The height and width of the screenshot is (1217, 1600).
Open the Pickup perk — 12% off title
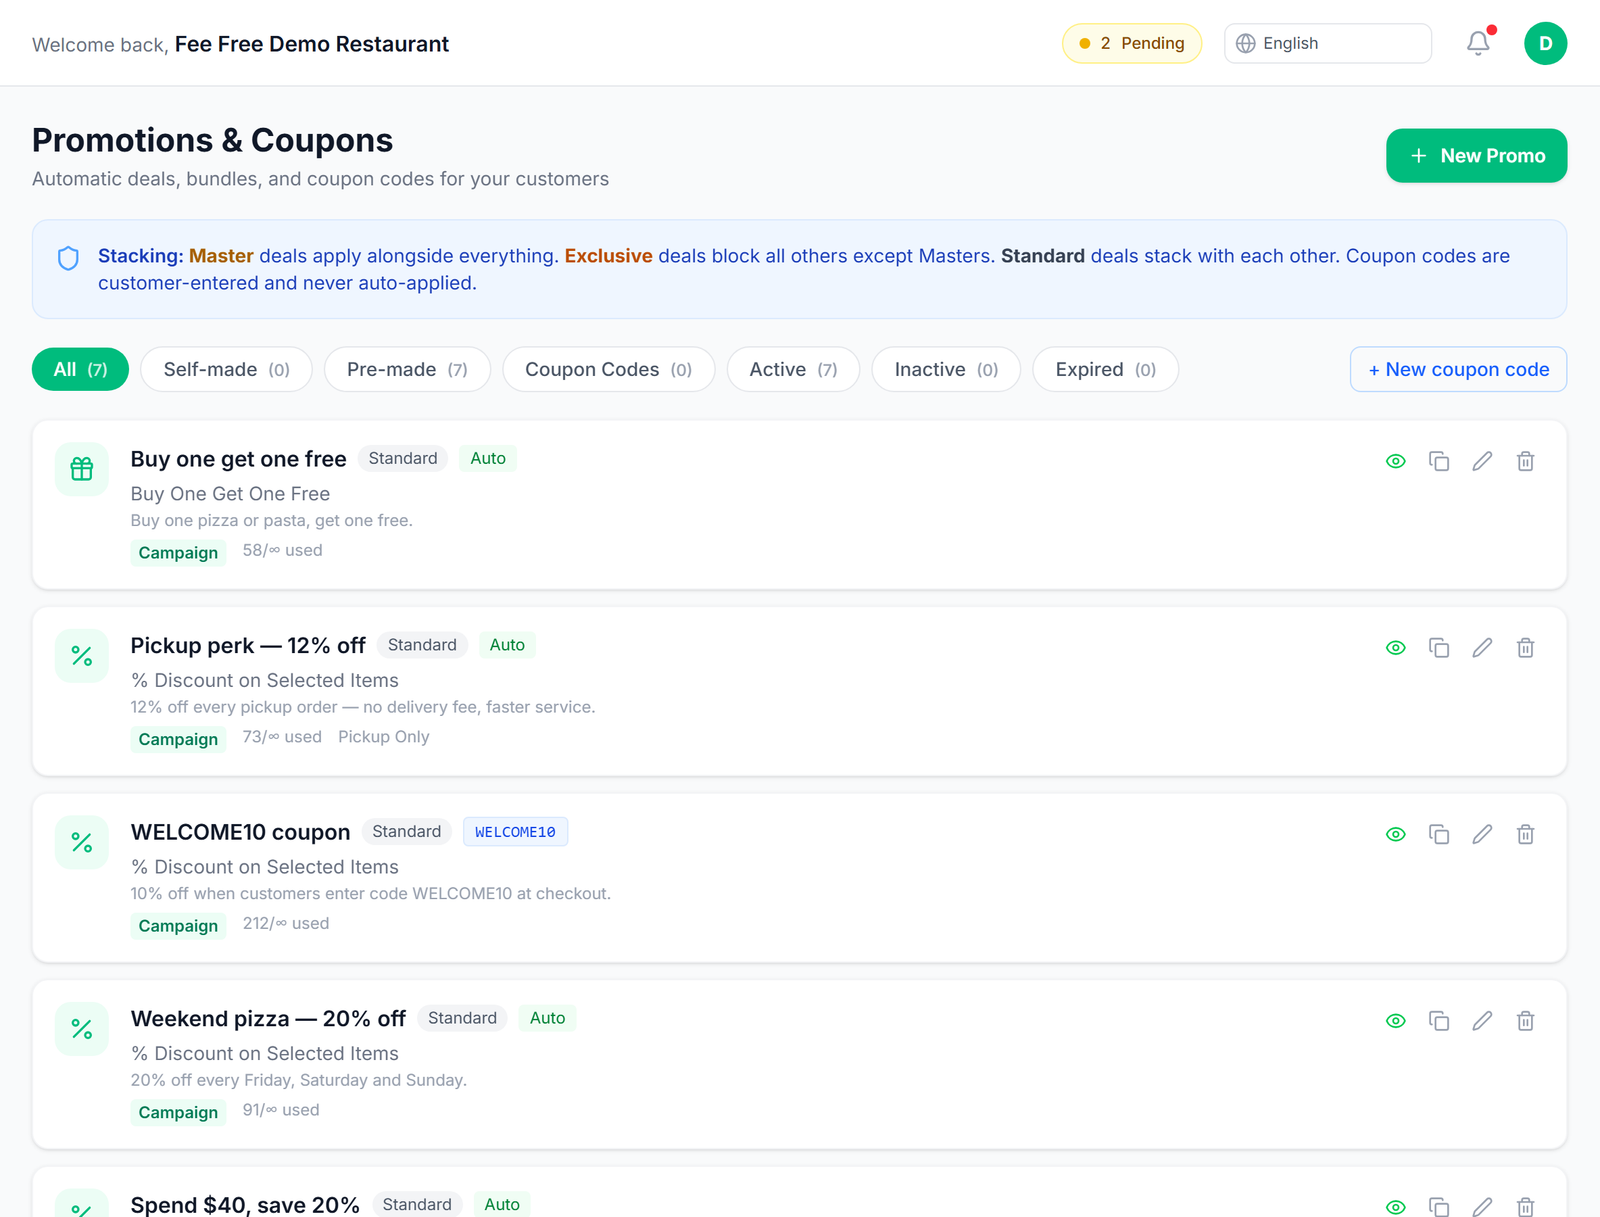248,646
